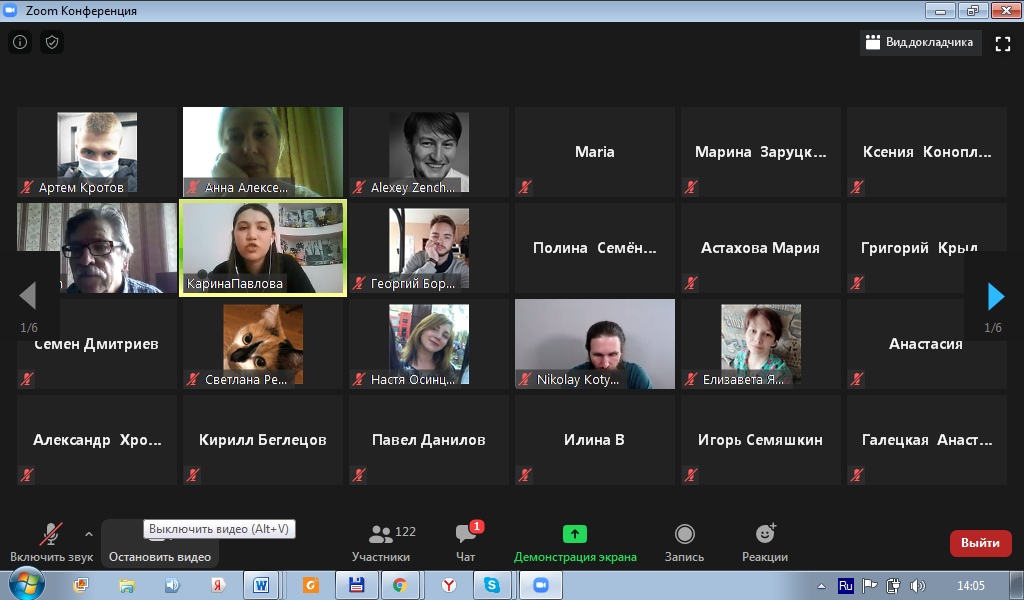This screenshot has height=600, width=1024.
Task: Leave the meeting with Выйти
Action: pos(980,543)
